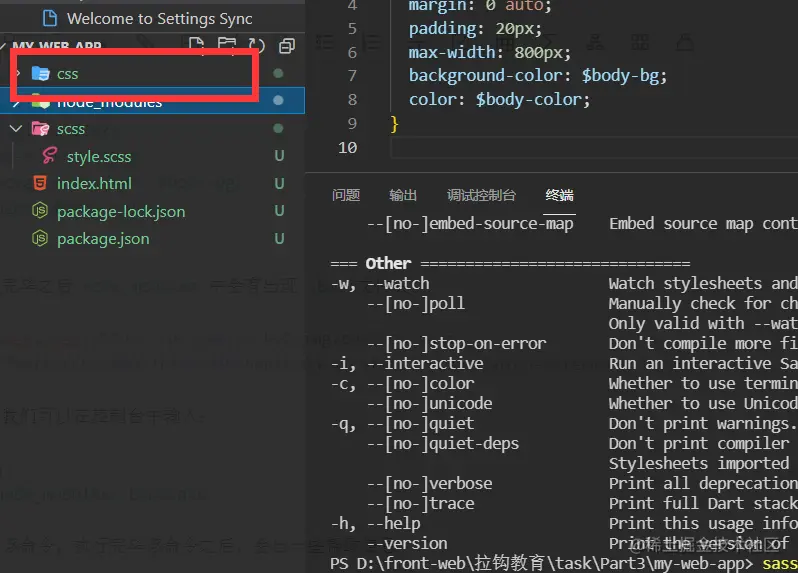Click the --interactive option in terminal
The height and width of the screenshot is (573, 798).
(425, 363)
